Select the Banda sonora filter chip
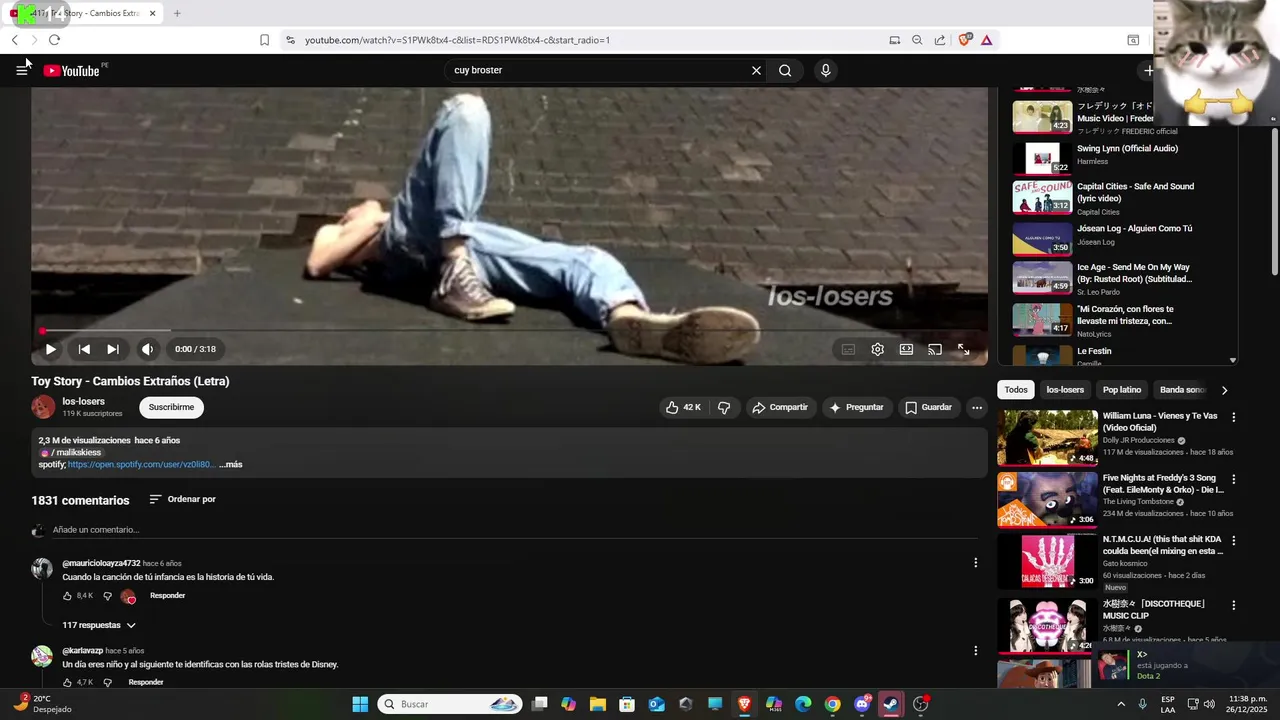This screenshot has height=720, width=1280. (1183, 390)
